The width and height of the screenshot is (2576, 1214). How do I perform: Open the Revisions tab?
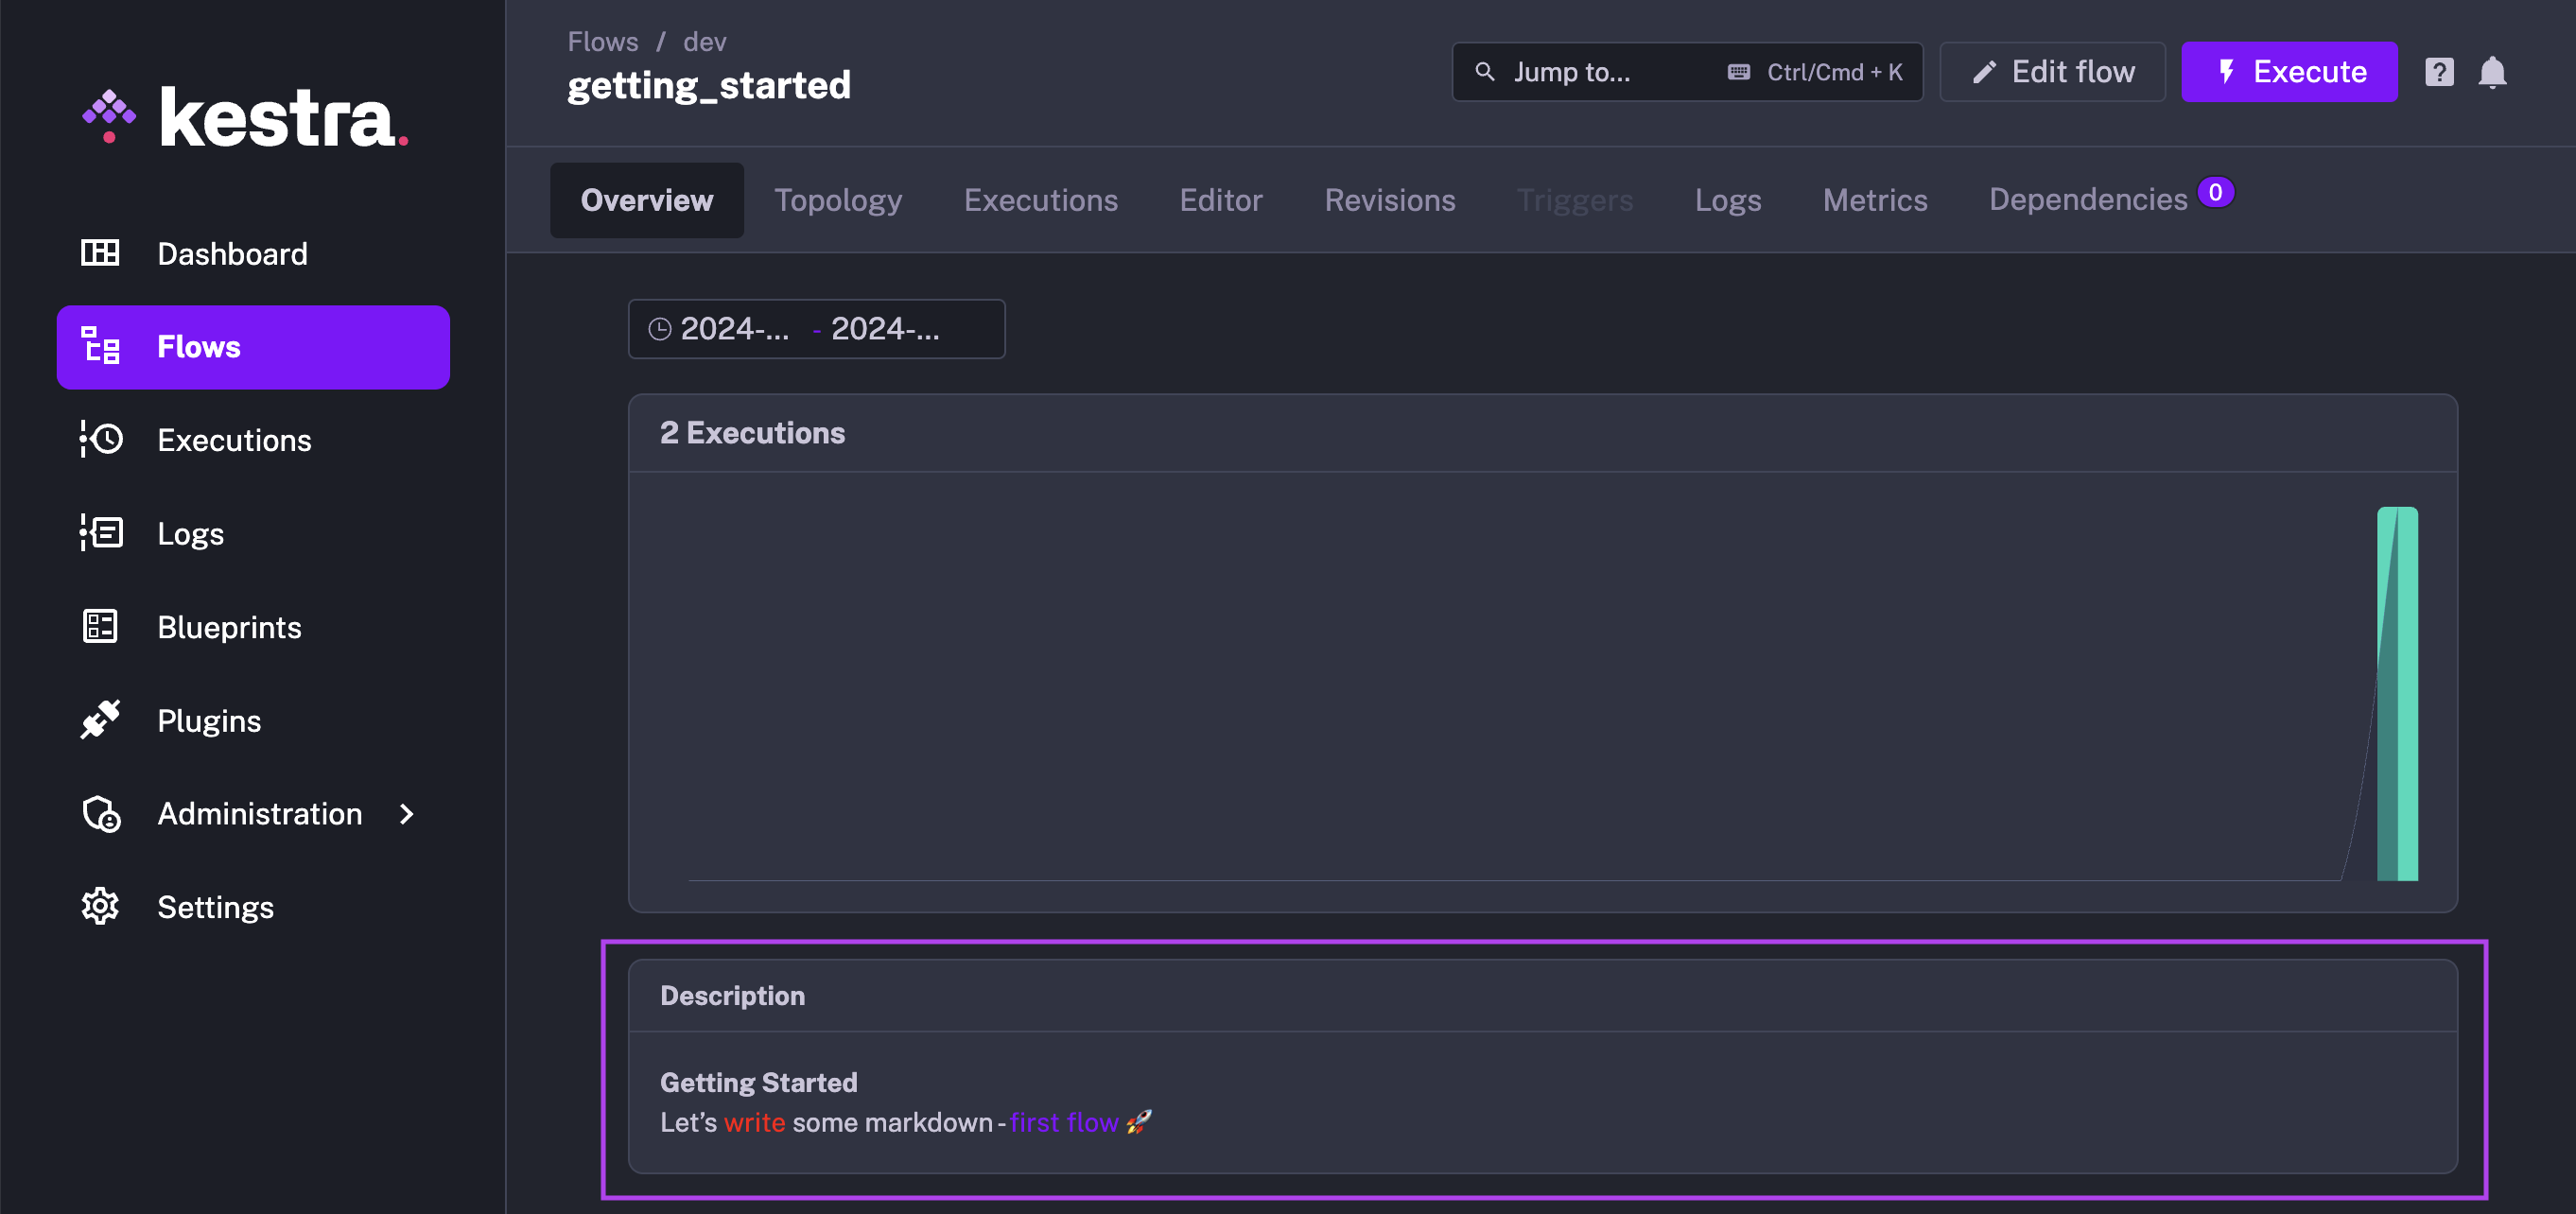point(1389,200)
